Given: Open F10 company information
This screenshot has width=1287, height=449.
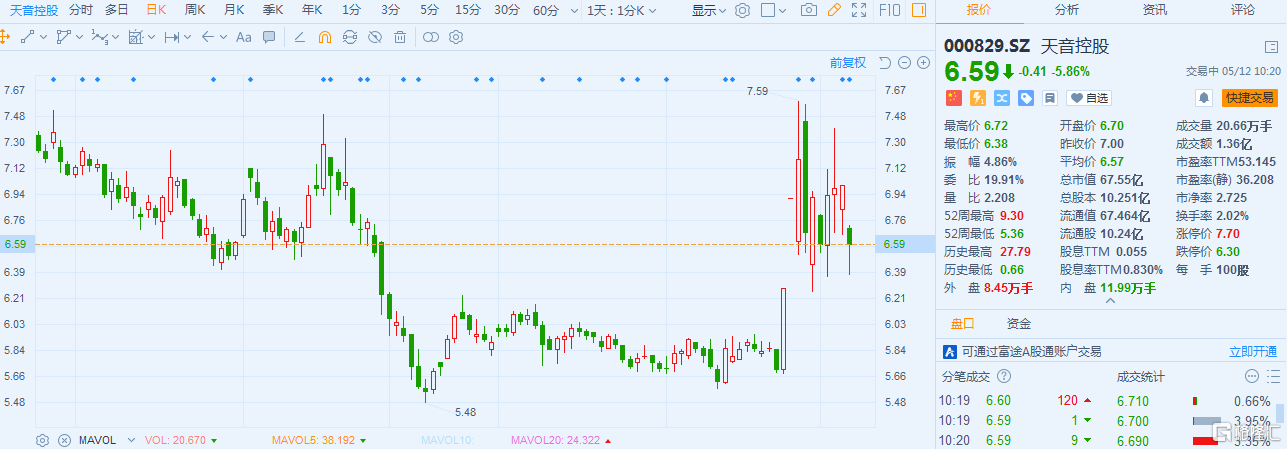Looking at the screenshot, I should (889, 10).
